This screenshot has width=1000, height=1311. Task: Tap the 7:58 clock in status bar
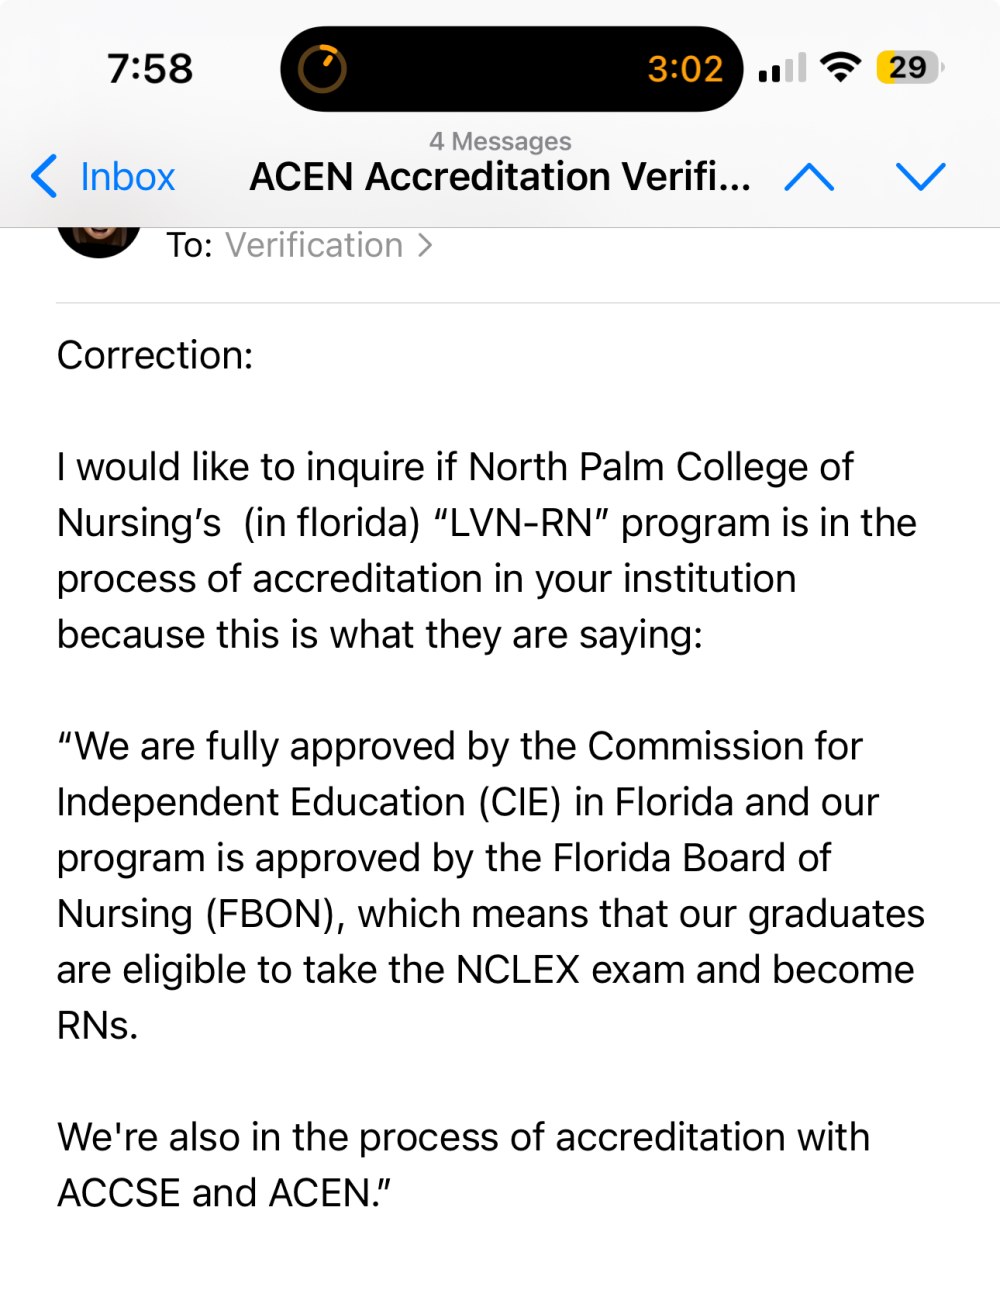click(x=150, y=69)
